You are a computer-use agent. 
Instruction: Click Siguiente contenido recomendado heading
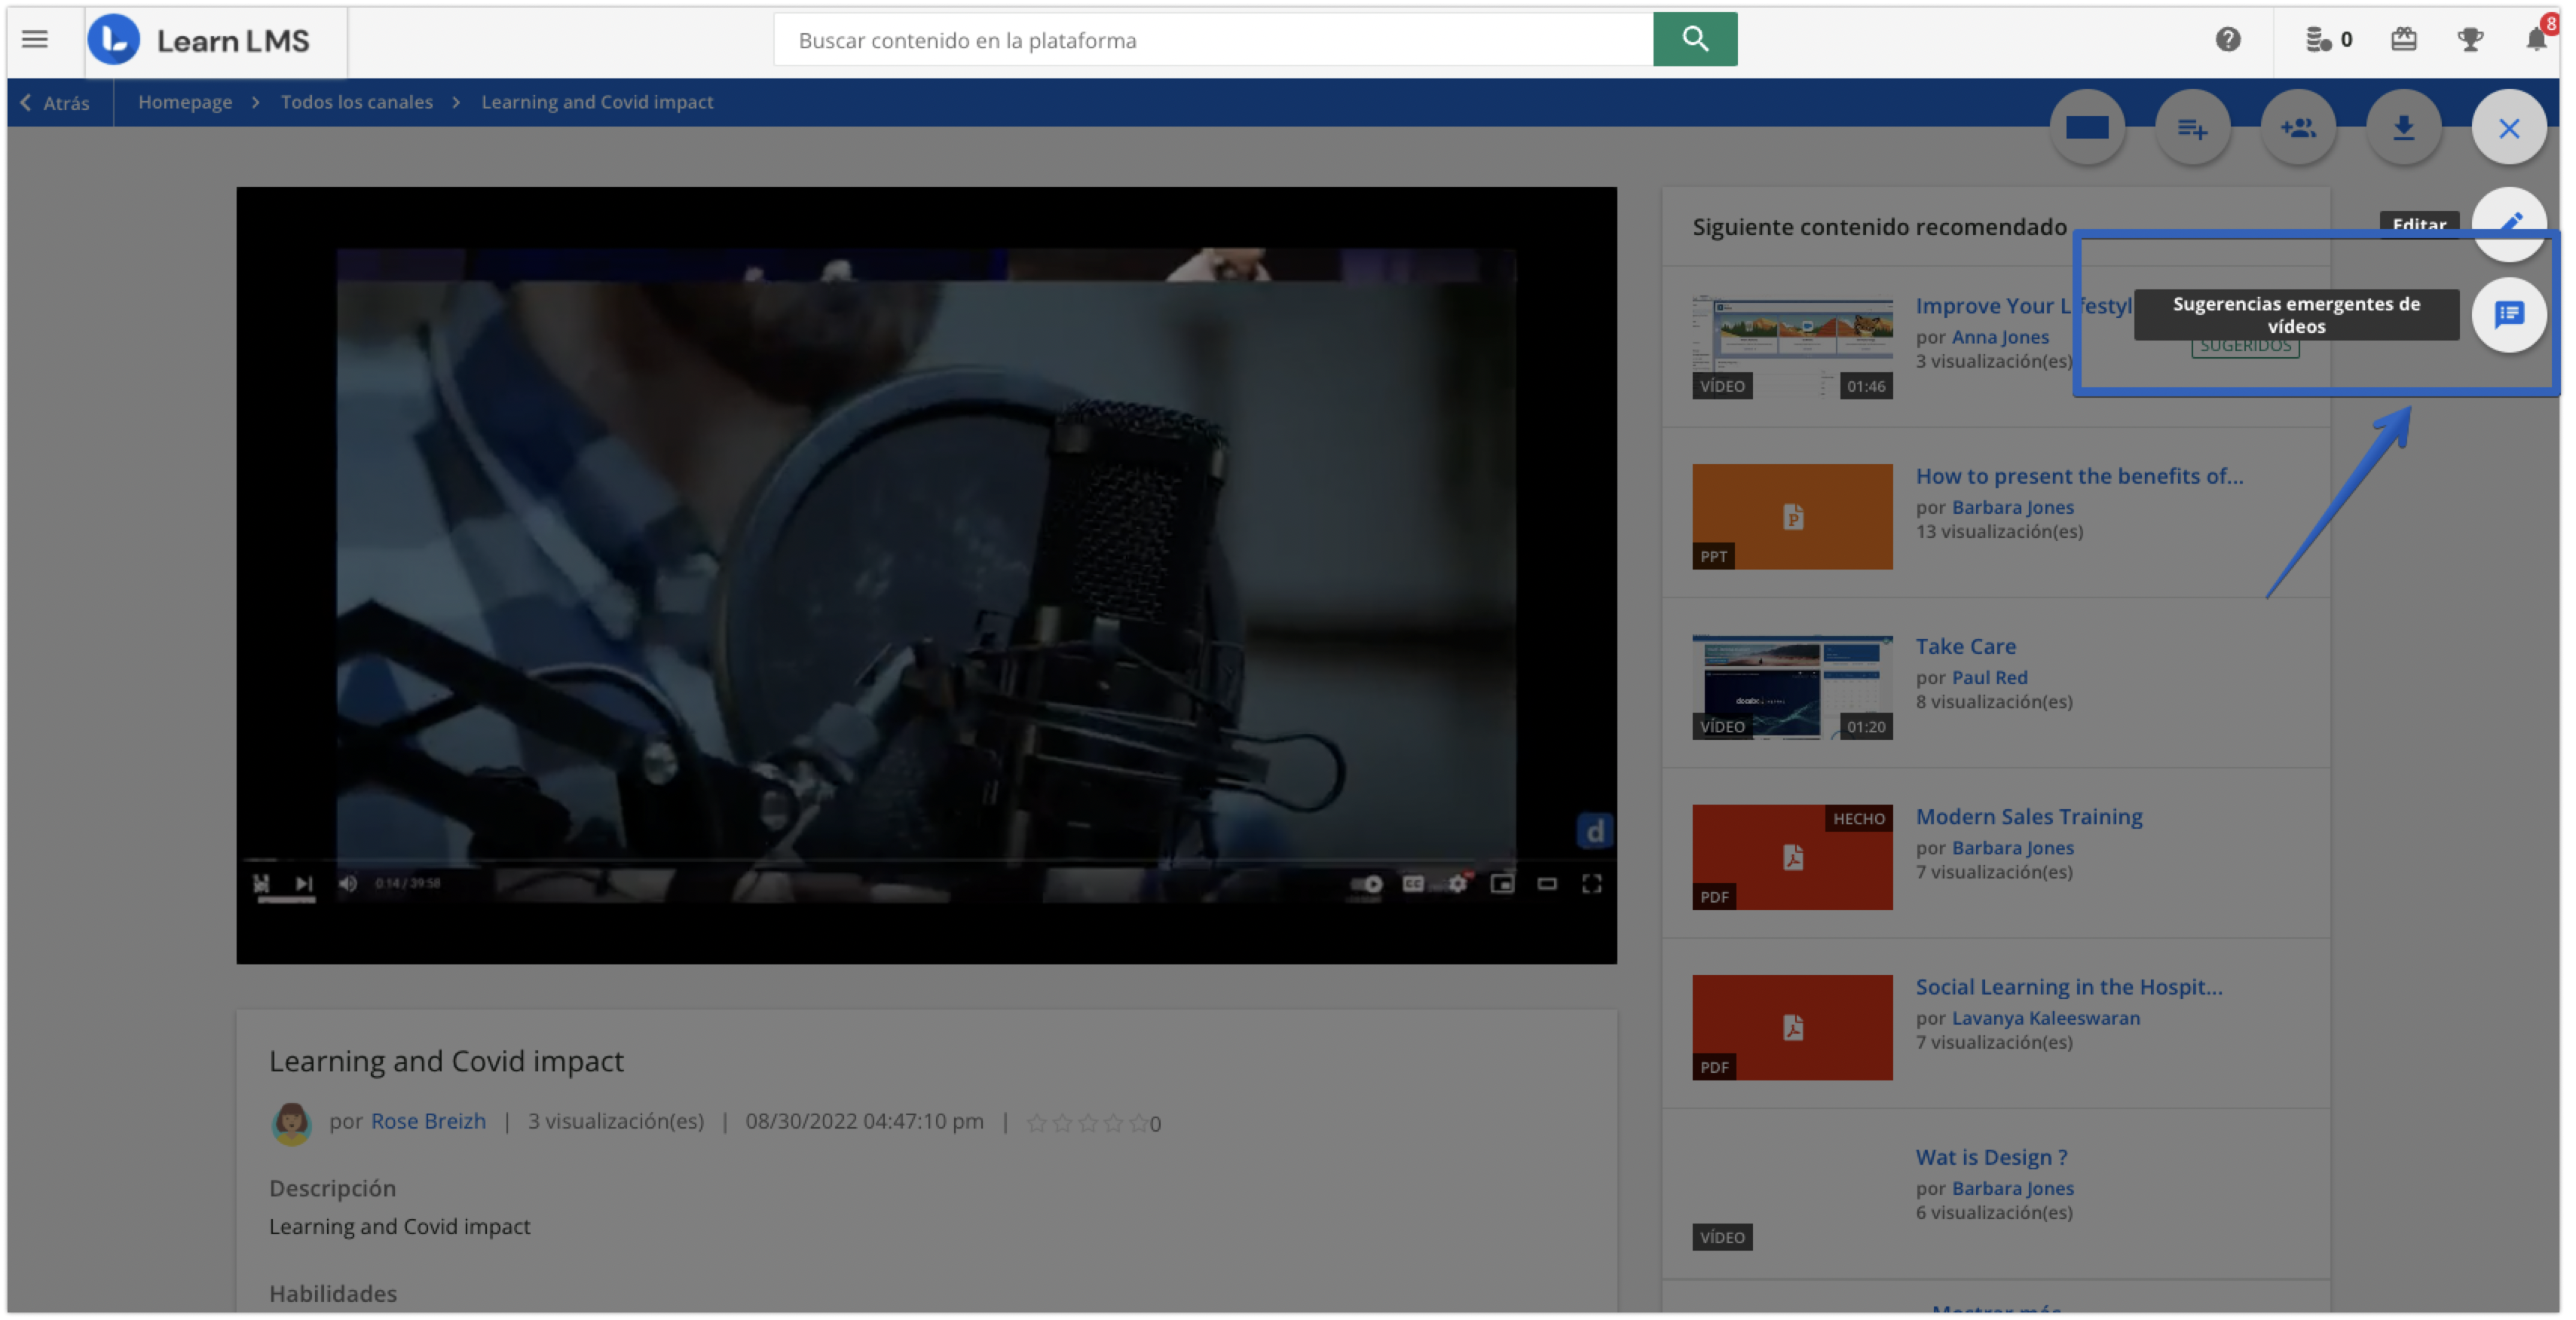coord(1879,227)
